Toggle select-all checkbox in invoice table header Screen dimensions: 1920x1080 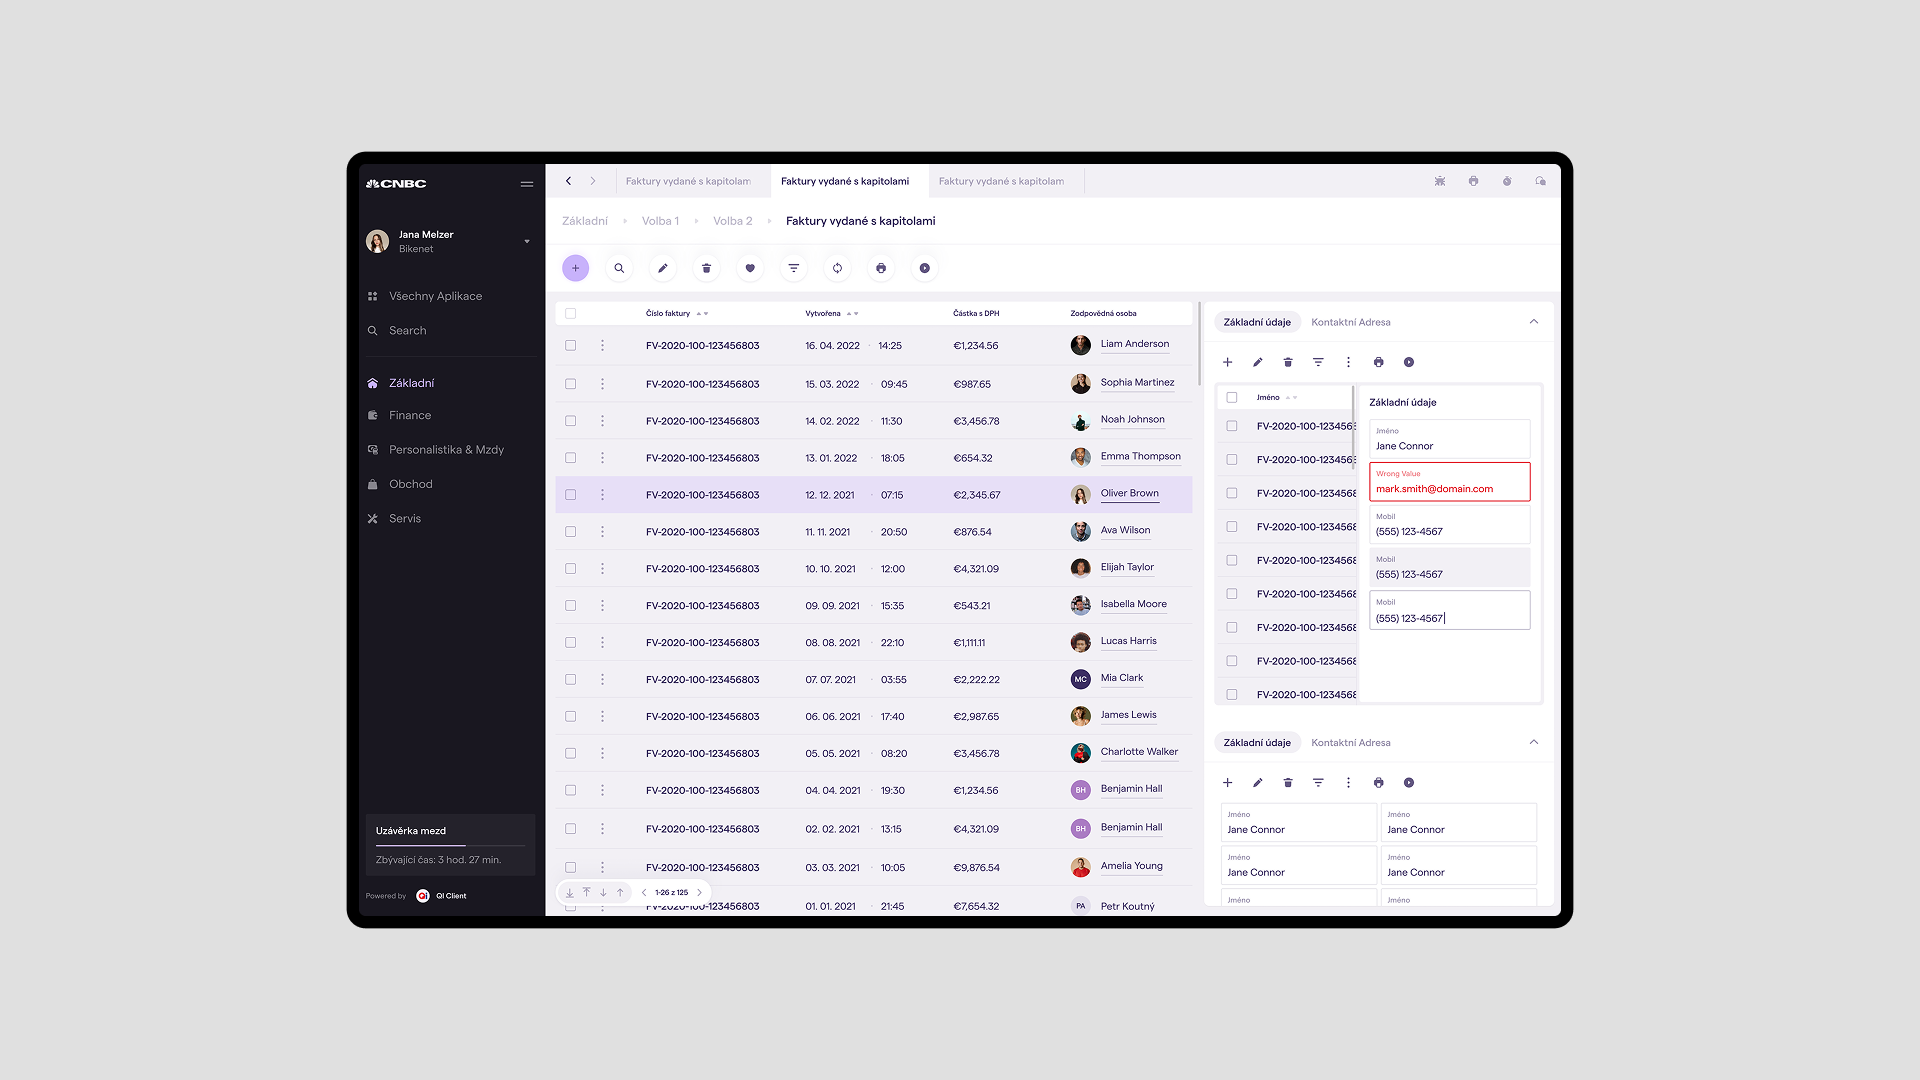(570, 314)
